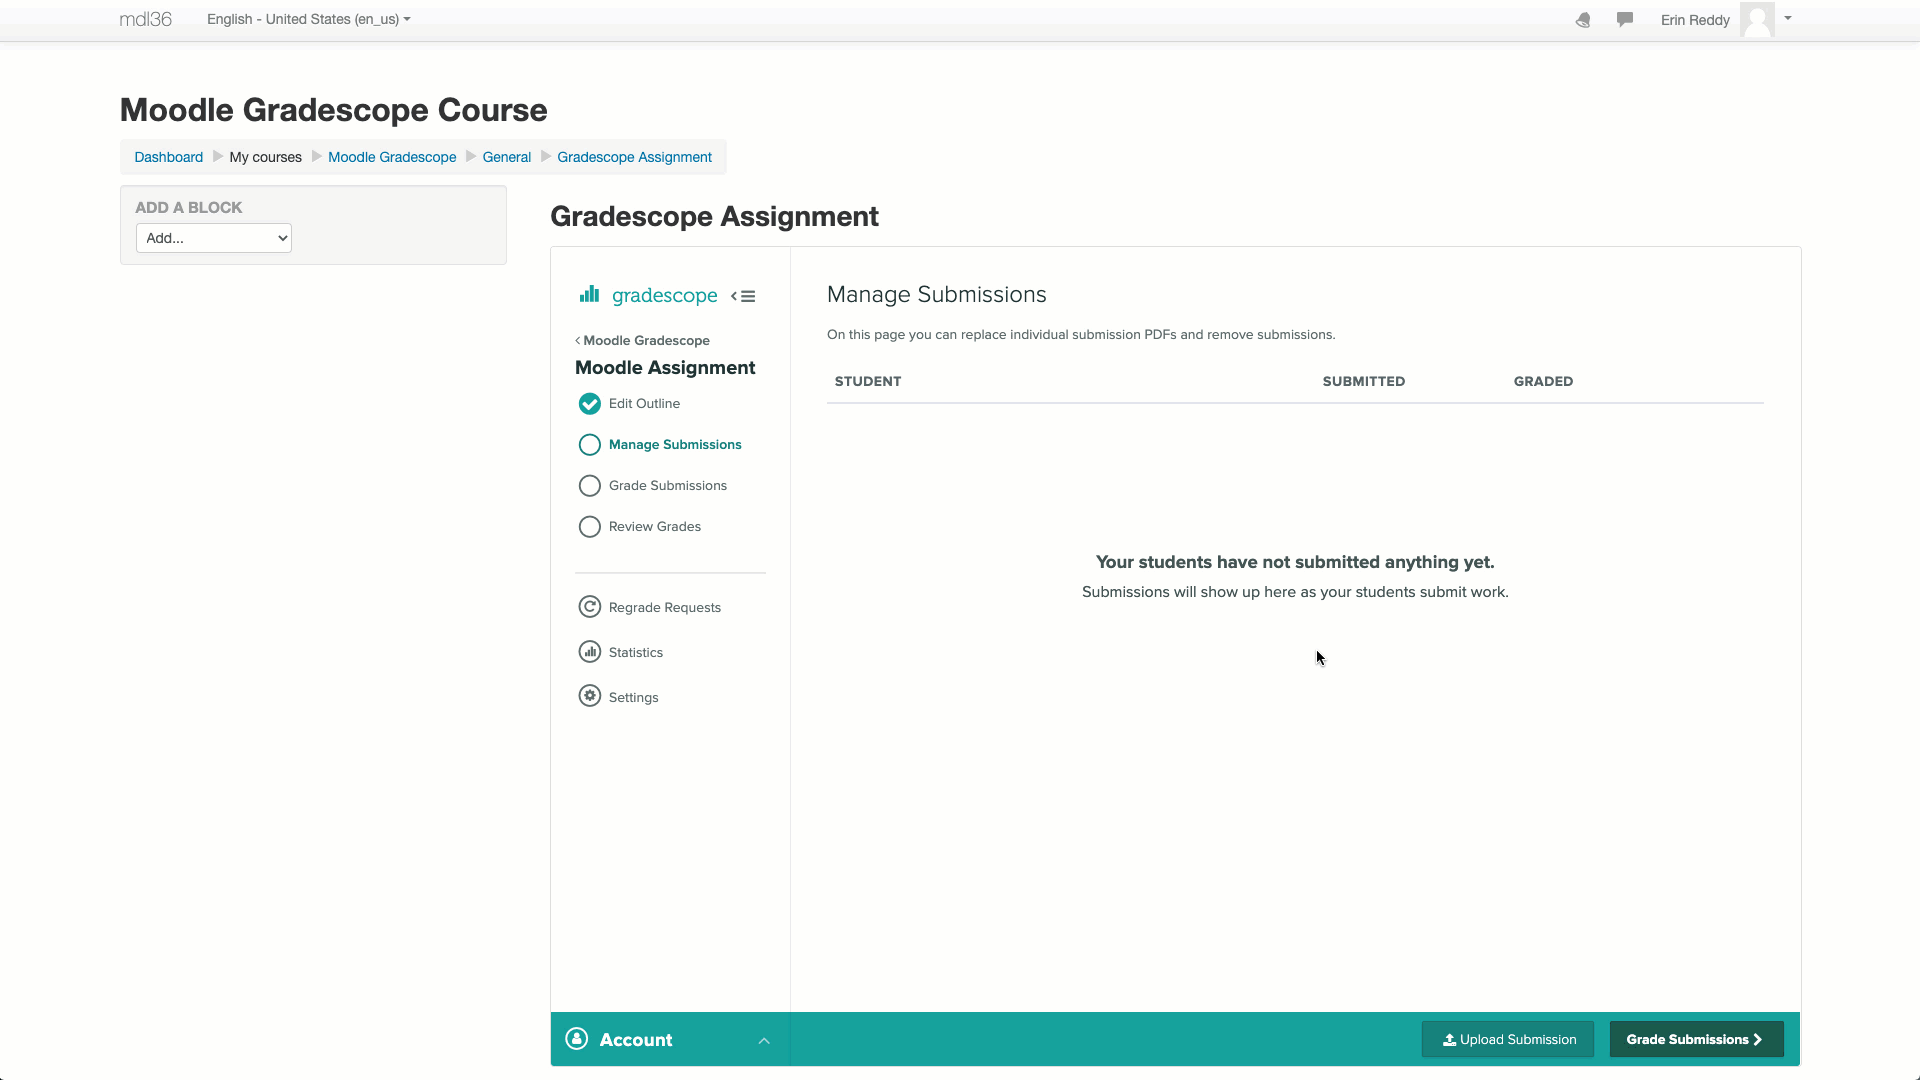Open Grade Submissions in sidebar
This screenshot has width=1920, height=1080.
(668, 486)
